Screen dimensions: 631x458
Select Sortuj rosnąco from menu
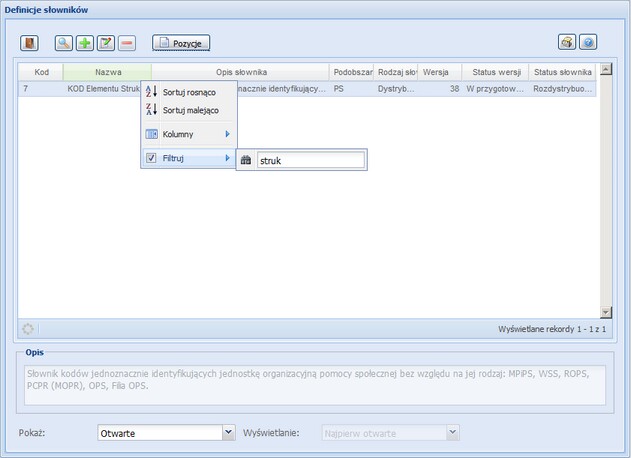188,92
